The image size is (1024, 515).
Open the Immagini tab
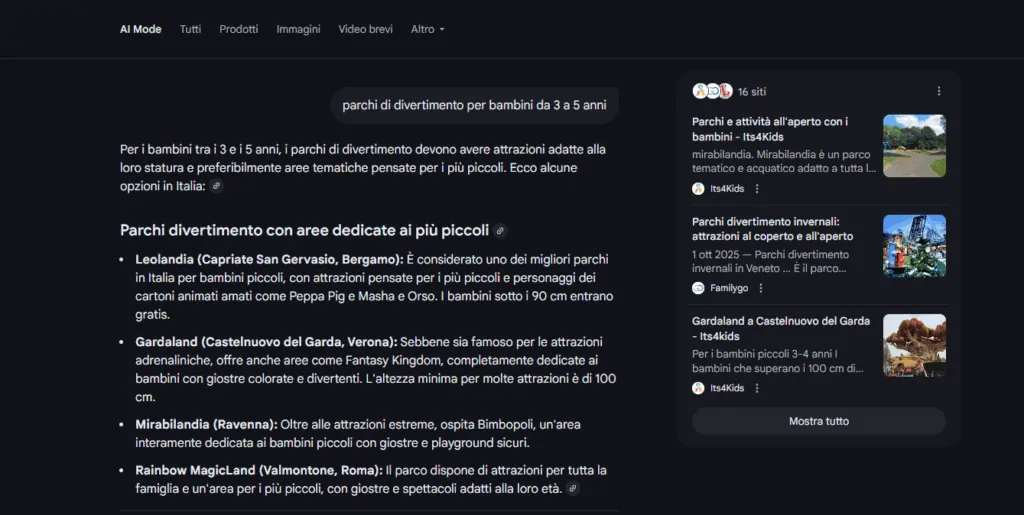click(x=298, y=29)
